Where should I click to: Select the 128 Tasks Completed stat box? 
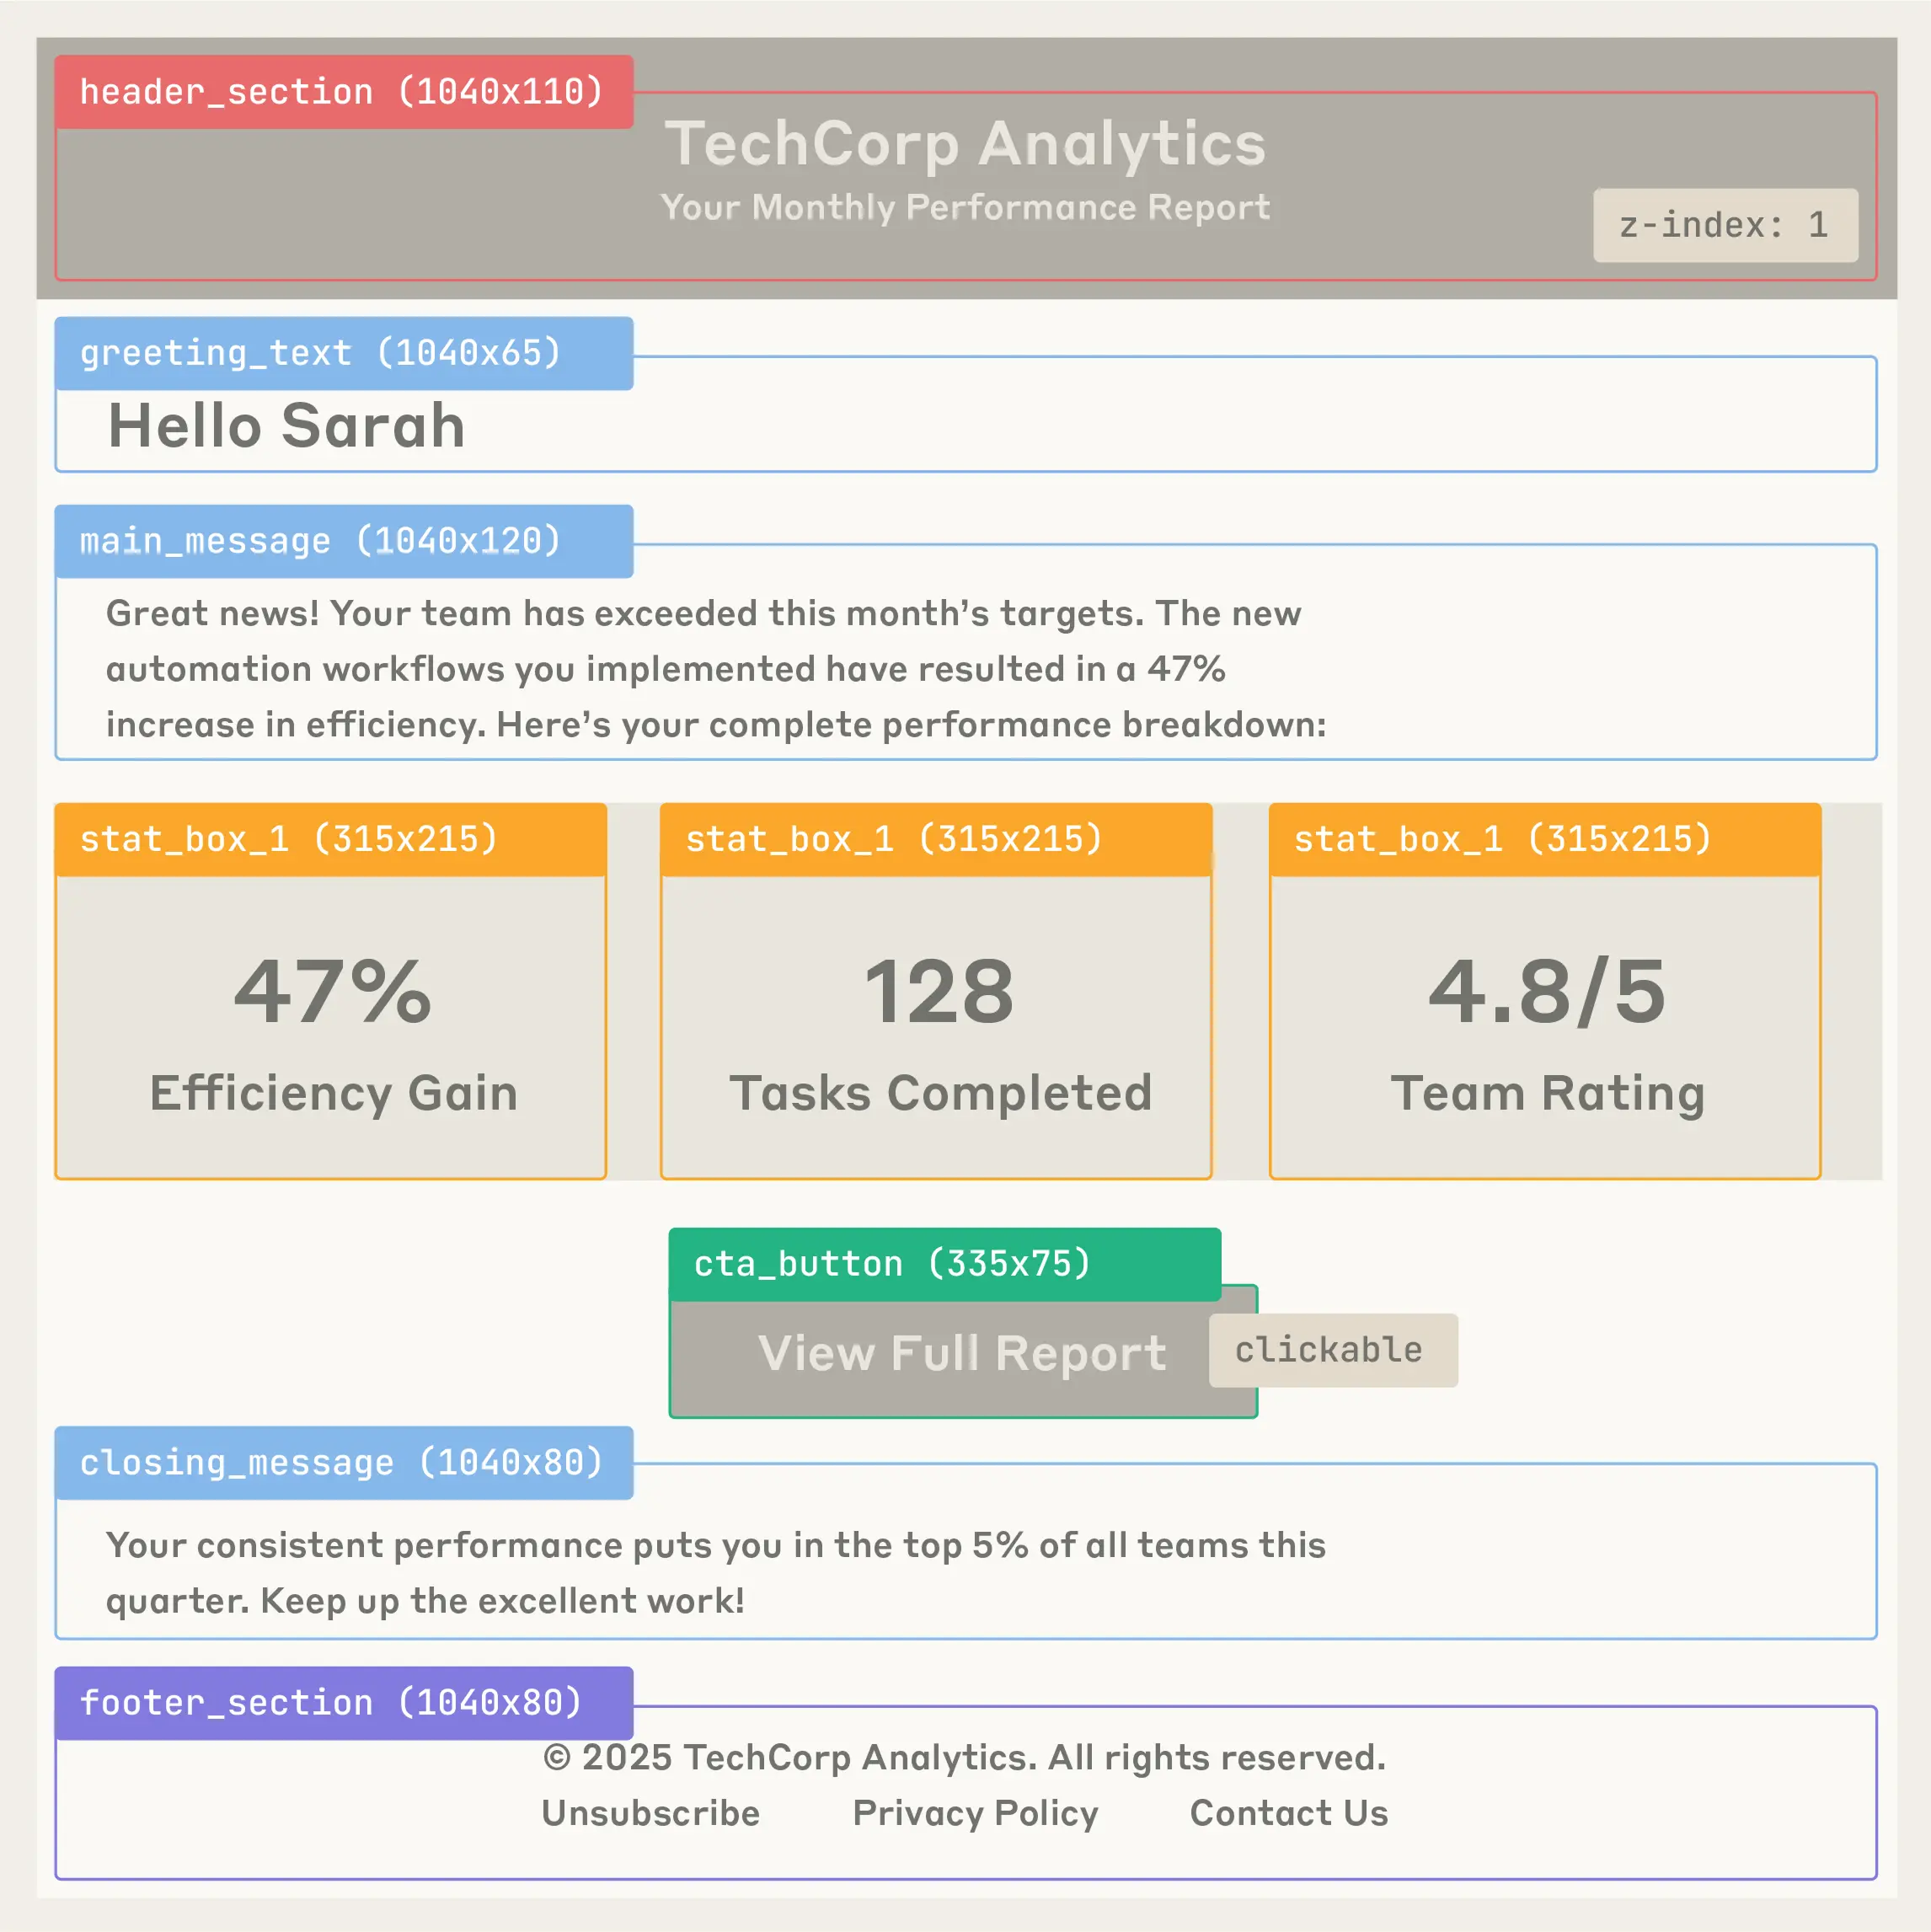[936, 1030]
